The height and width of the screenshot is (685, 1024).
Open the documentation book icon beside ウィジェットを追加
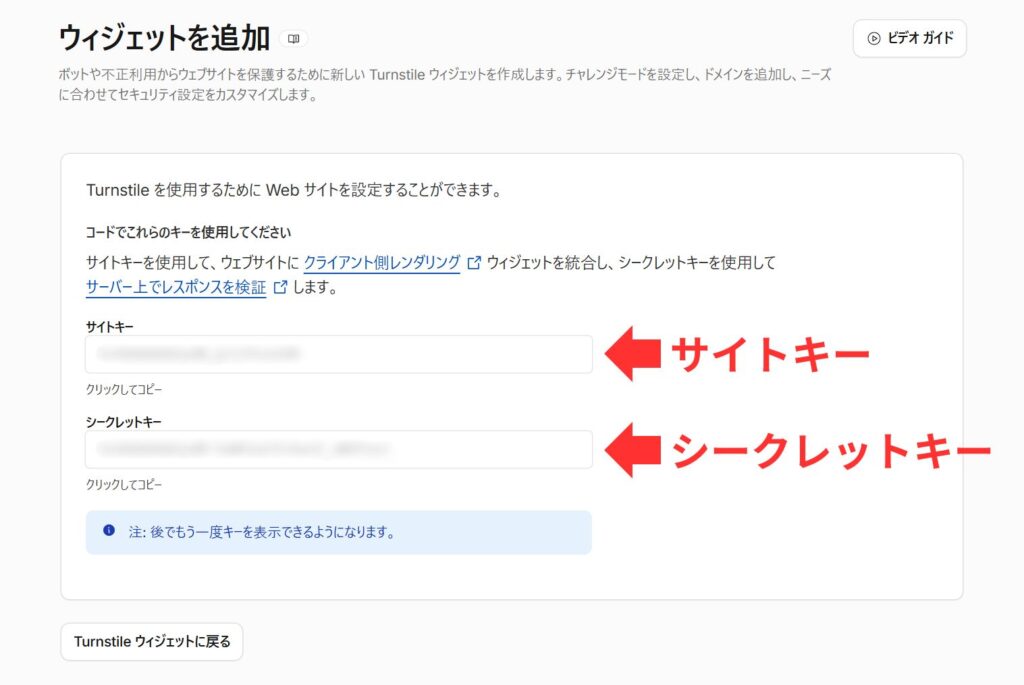[294, 39]
